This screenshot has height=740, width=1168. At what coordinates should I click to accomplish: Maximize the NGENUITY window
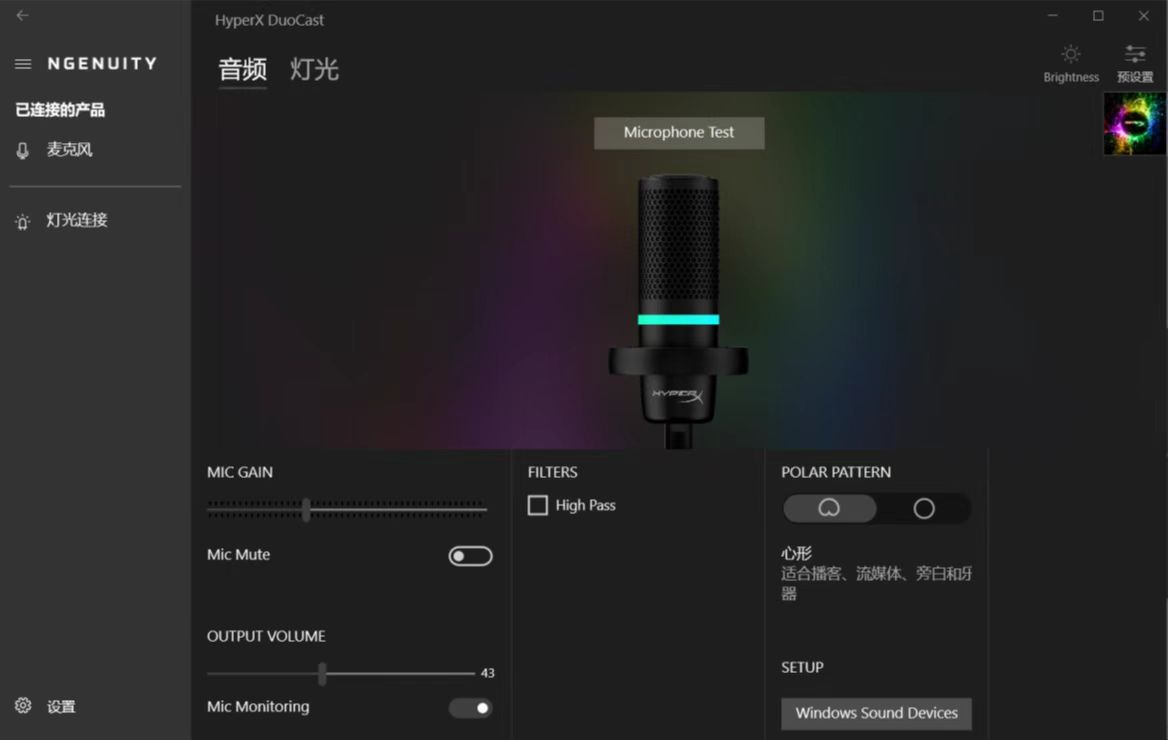[x=1098, y=16]
